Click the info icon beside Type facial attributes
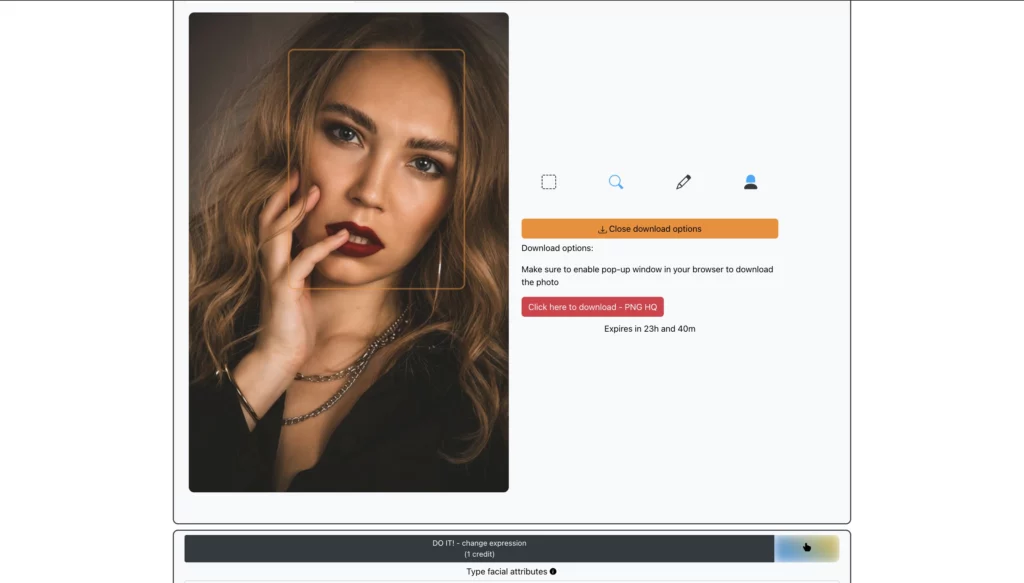 point(553,571)
